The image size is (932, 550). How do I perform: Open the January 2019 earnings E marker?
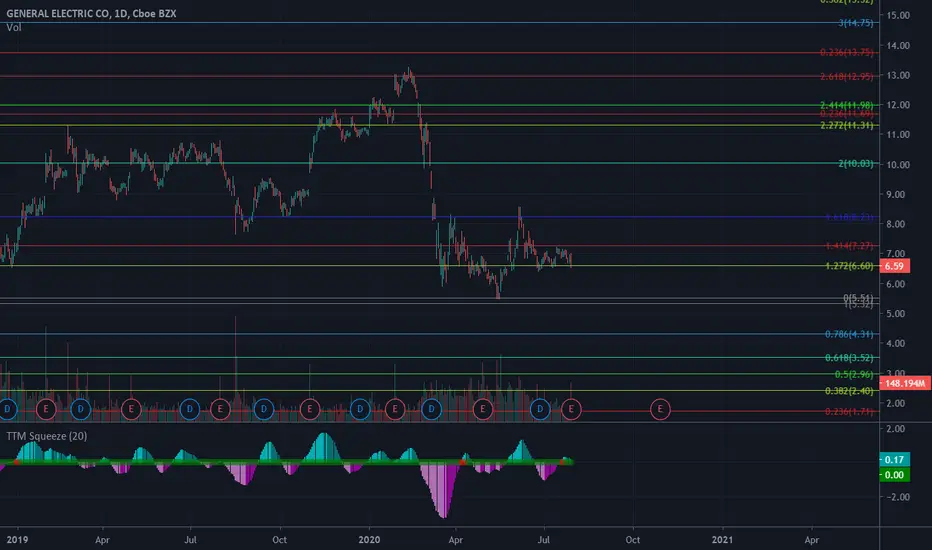coord(46,409)
